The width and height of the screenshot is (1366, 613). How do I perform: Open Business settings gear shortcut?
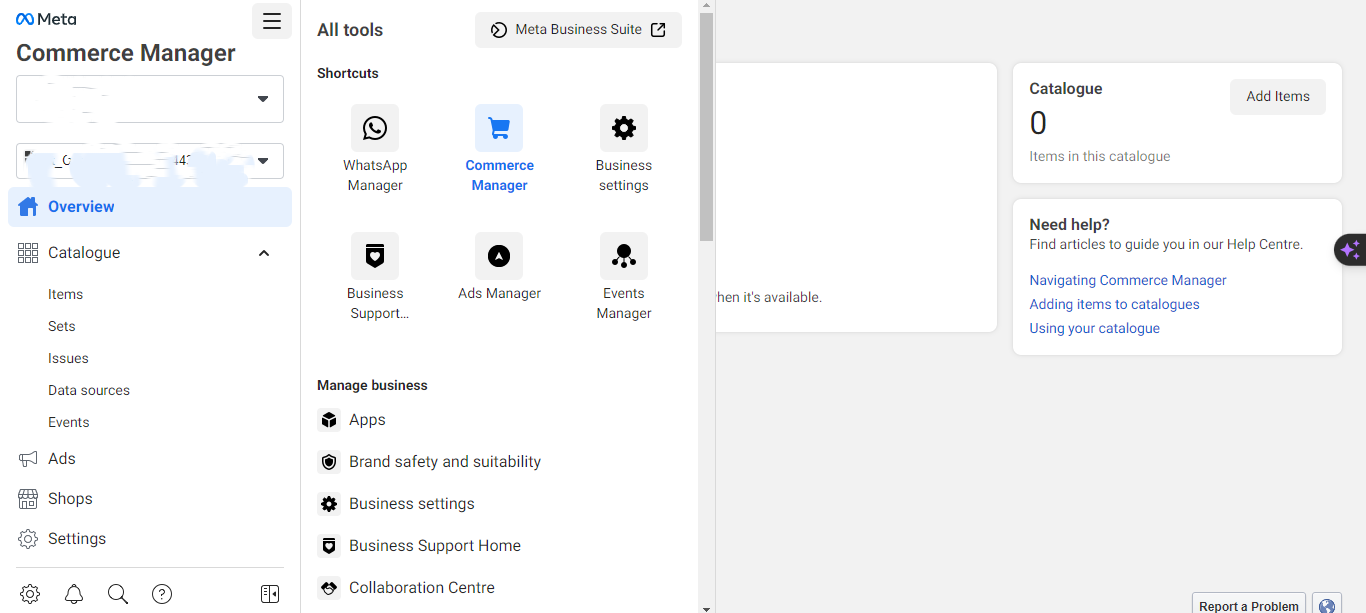[x=623, y=128]
